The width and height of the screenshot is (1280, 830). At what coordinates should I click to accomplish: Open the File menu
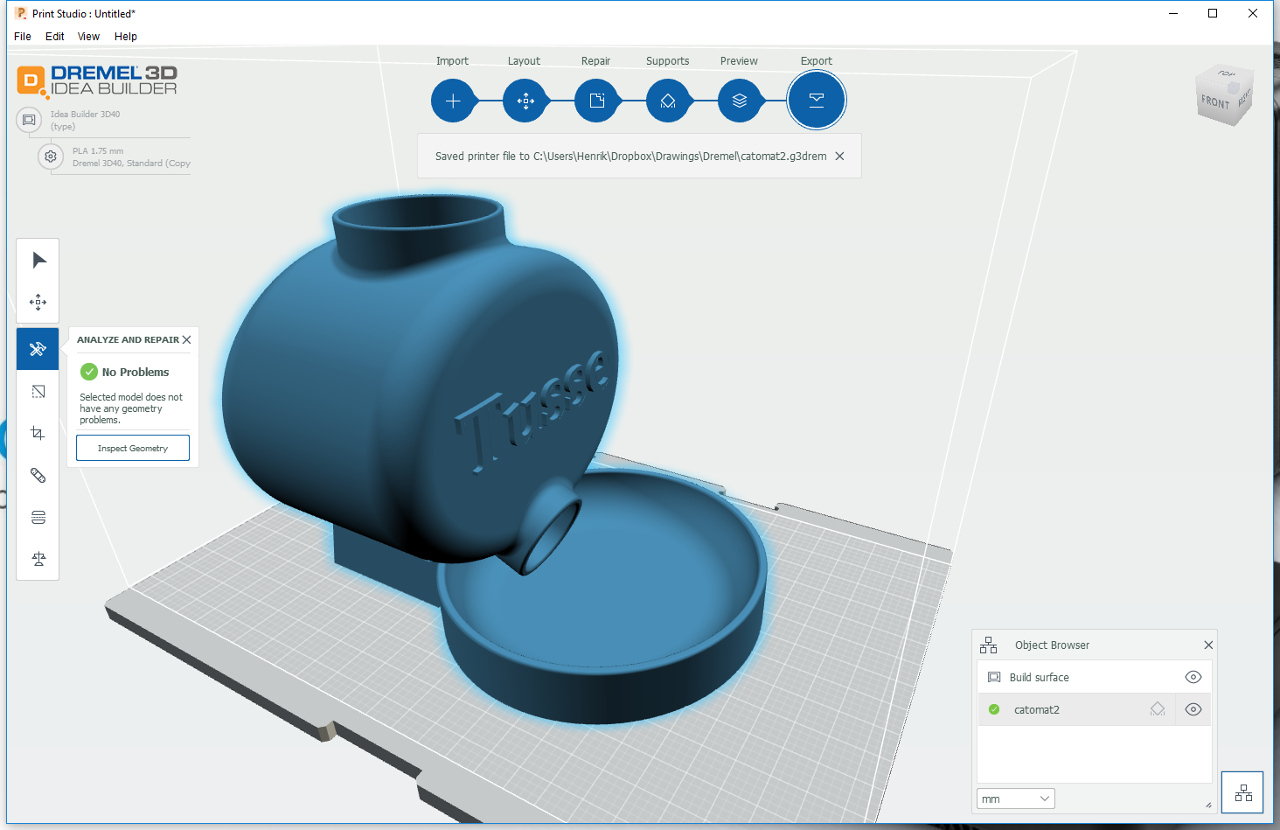23,36
